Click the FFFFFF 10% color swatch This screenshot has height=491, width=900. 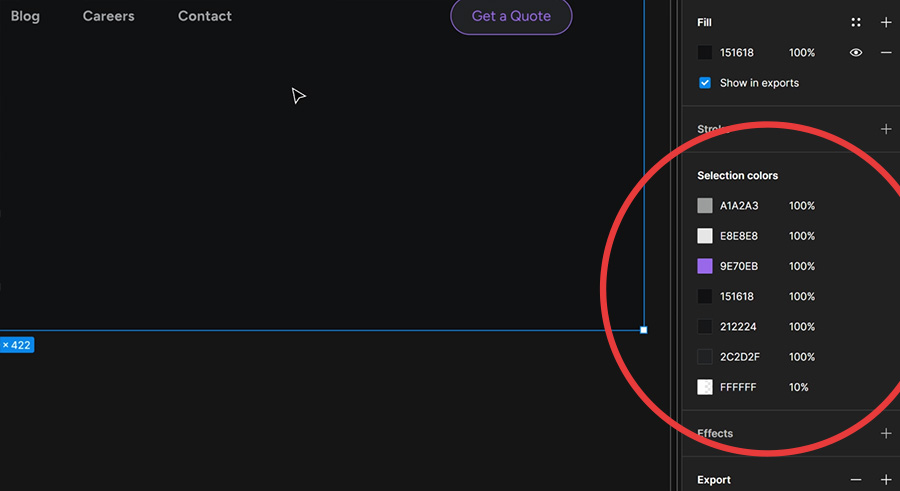coord(705,387)
